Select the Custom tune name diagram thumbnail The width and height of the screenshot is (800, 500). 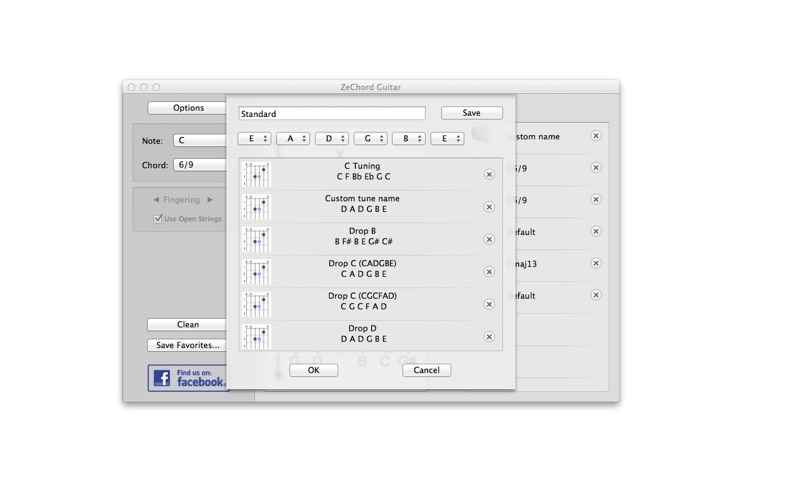(x=256, y=207)
